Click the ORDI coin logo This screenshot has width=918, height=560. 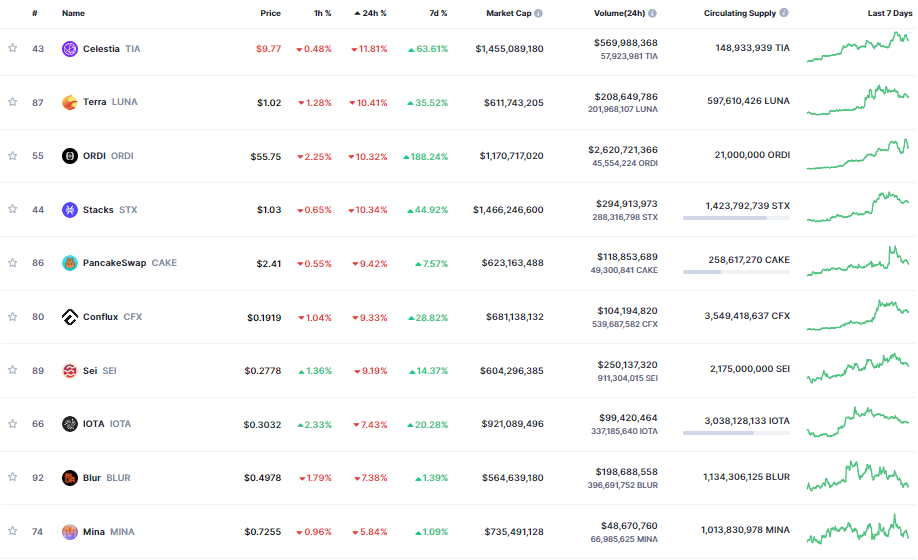(x=70, y=156)
